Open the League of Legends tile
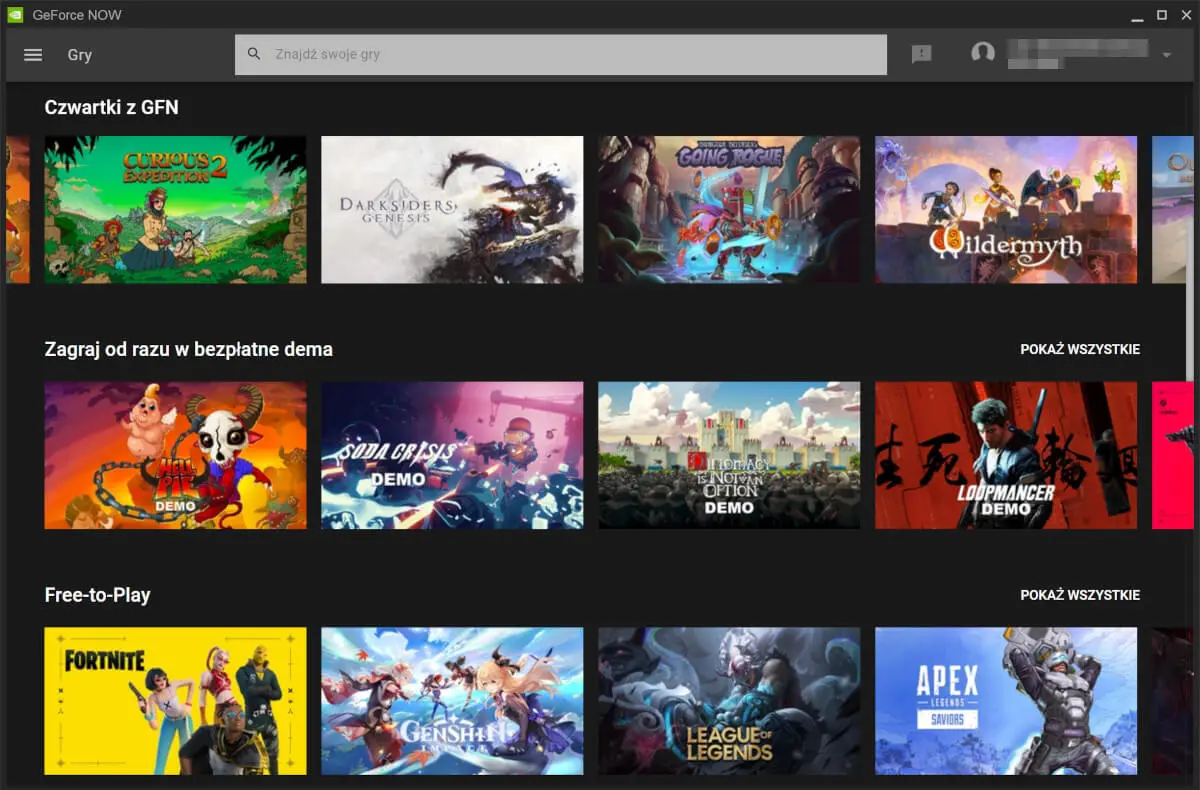This screenshot has height=790, width=1200. (x=729, y=701)
